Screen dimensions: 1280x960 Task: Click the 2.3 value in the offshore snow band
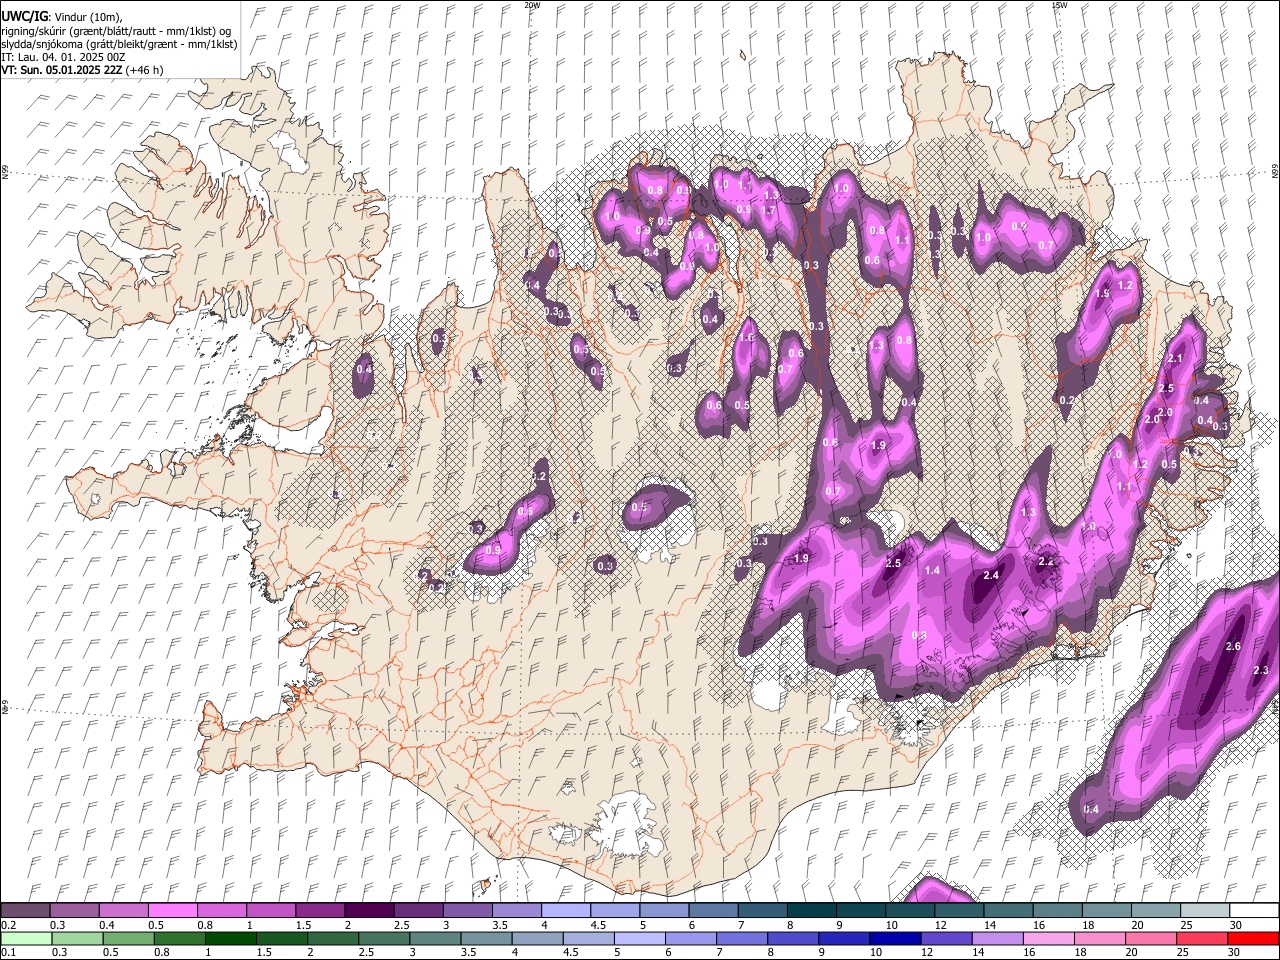(x=1261, y=670)
